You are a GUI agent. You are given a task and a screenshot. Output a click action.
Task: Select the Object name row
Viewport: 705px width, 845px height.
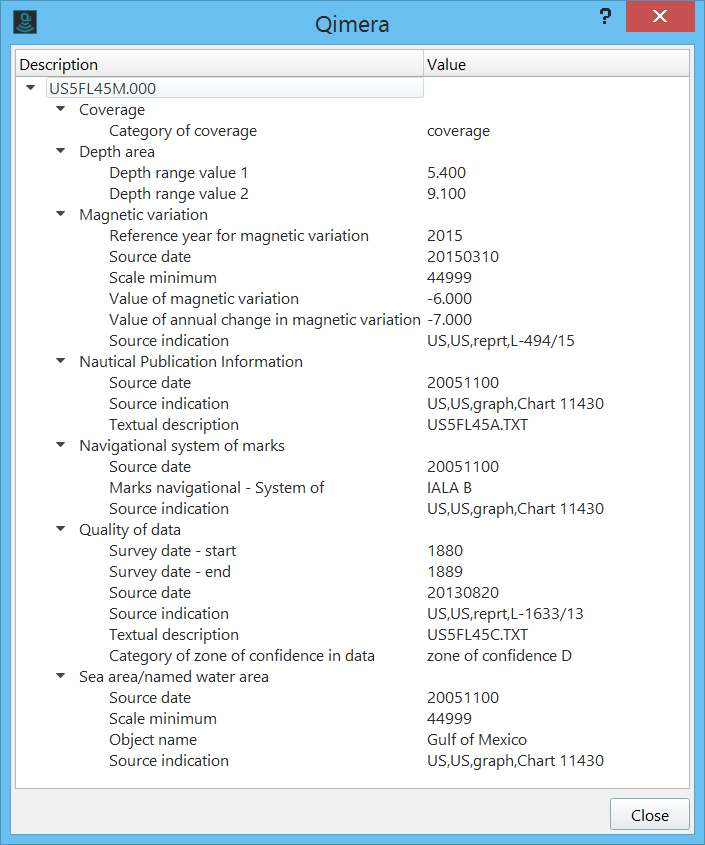[153, 740]
